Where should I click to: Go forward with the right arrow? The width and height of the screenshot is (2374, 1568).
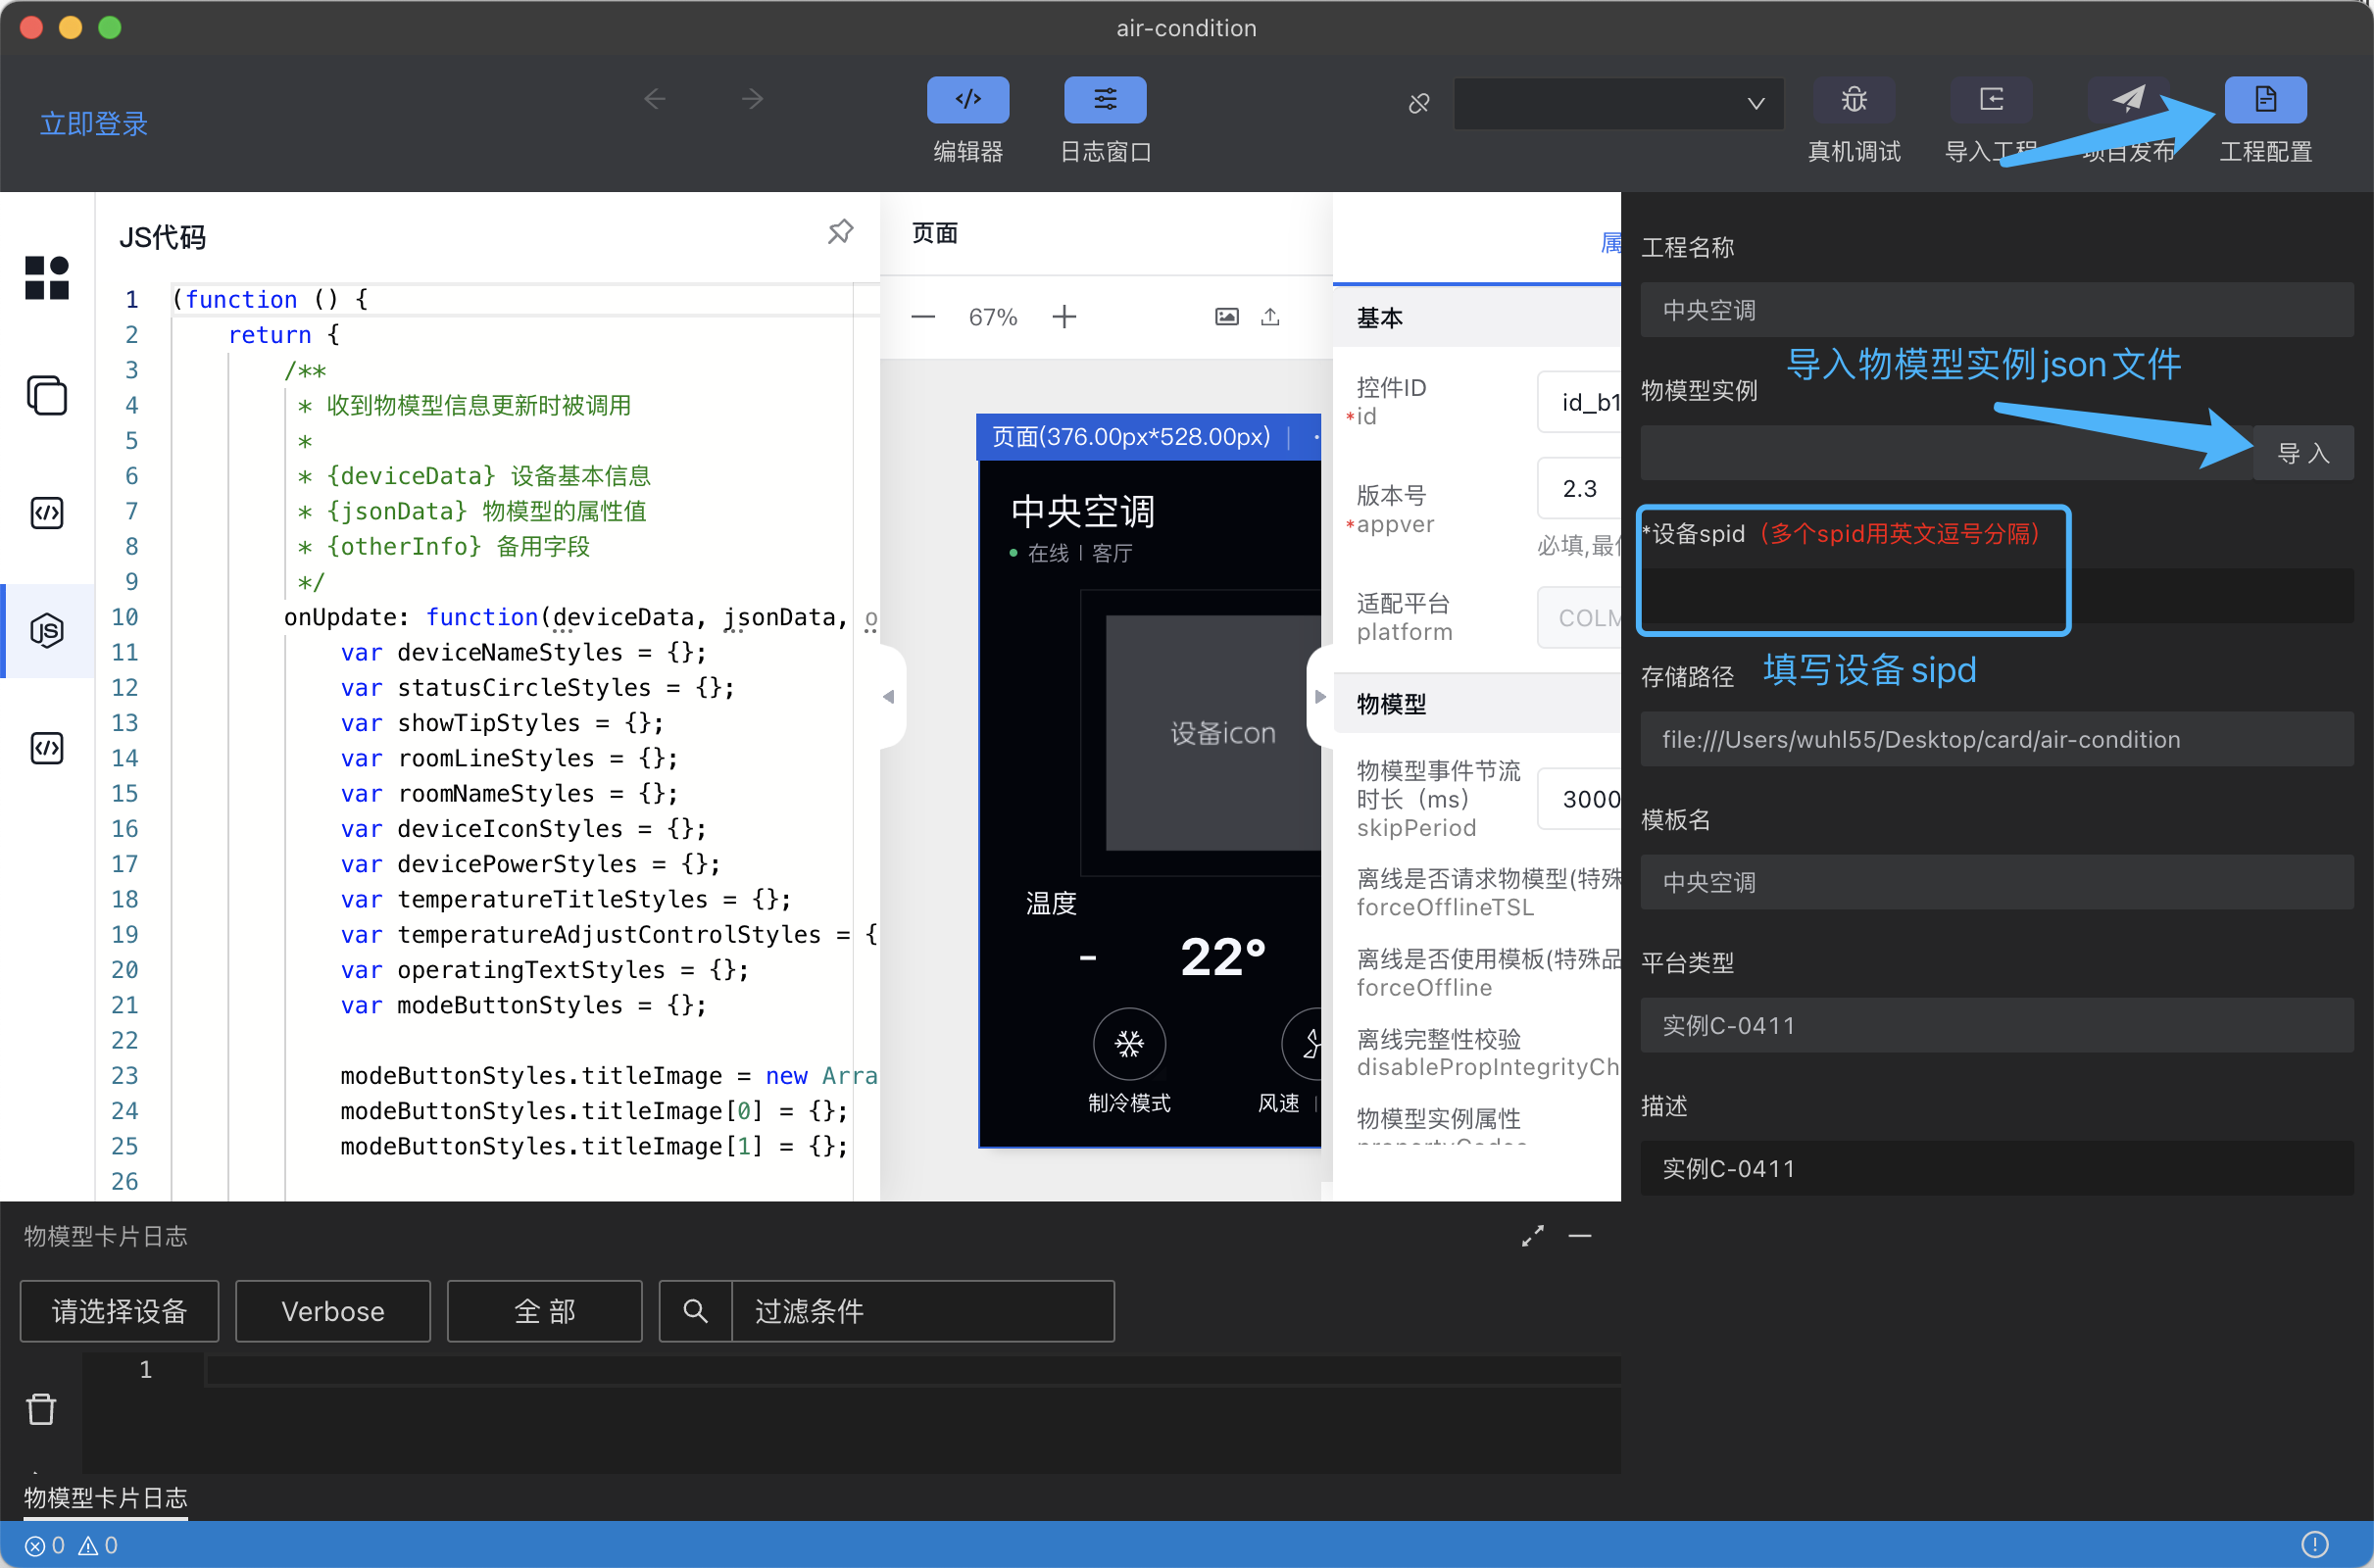752,99
